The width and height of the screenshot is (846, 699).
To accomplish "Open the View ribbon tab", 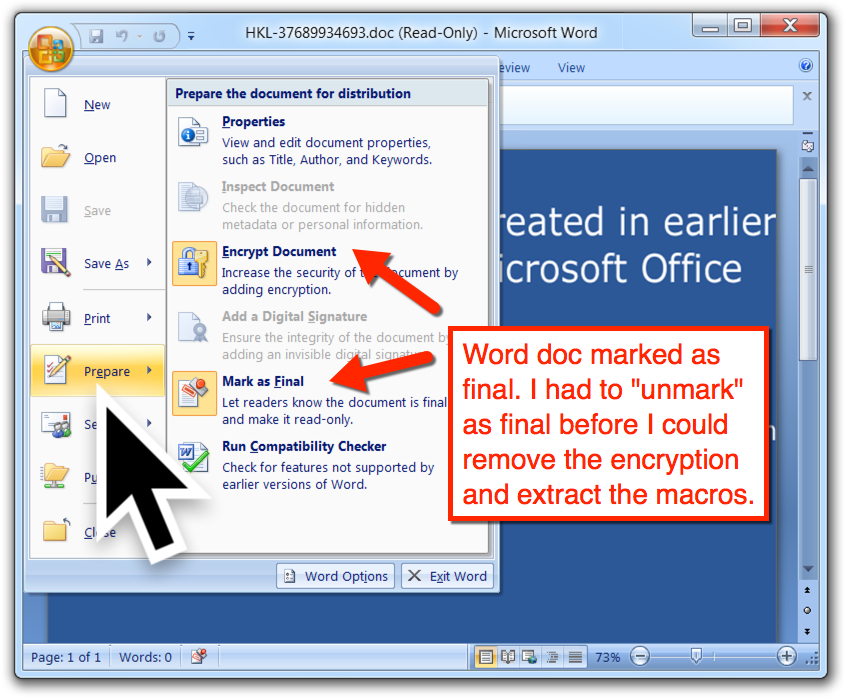I will coord(571,68).
